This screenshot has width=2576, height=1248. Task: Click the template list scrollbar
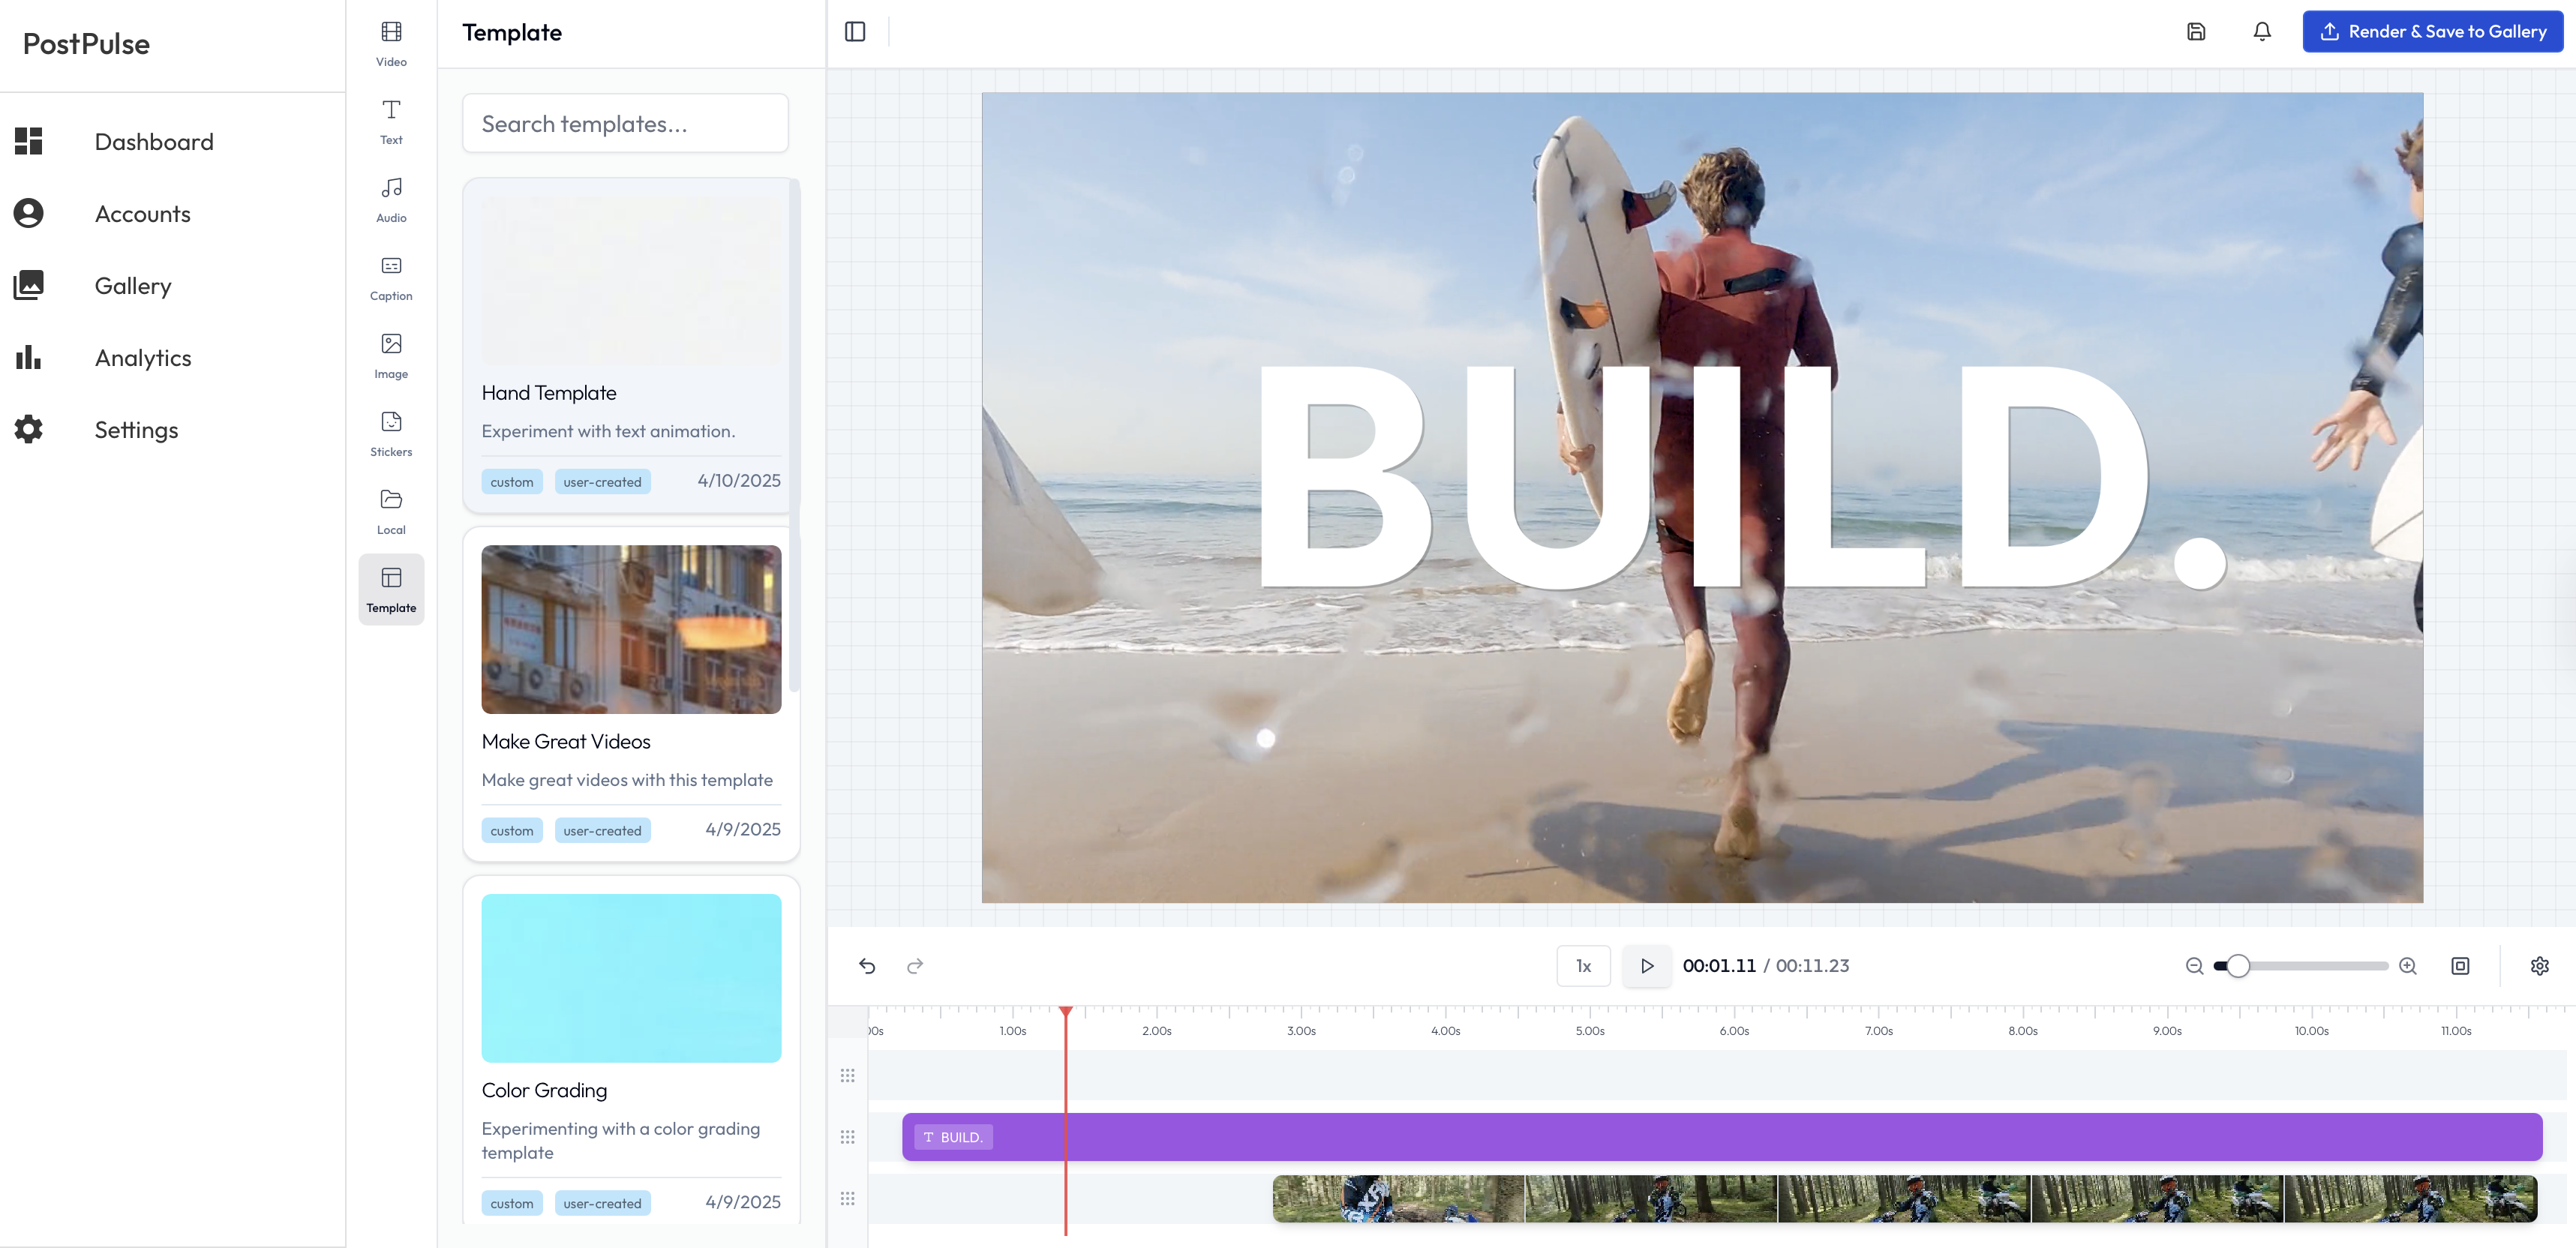pyautogui.click(x=794, y=435)
